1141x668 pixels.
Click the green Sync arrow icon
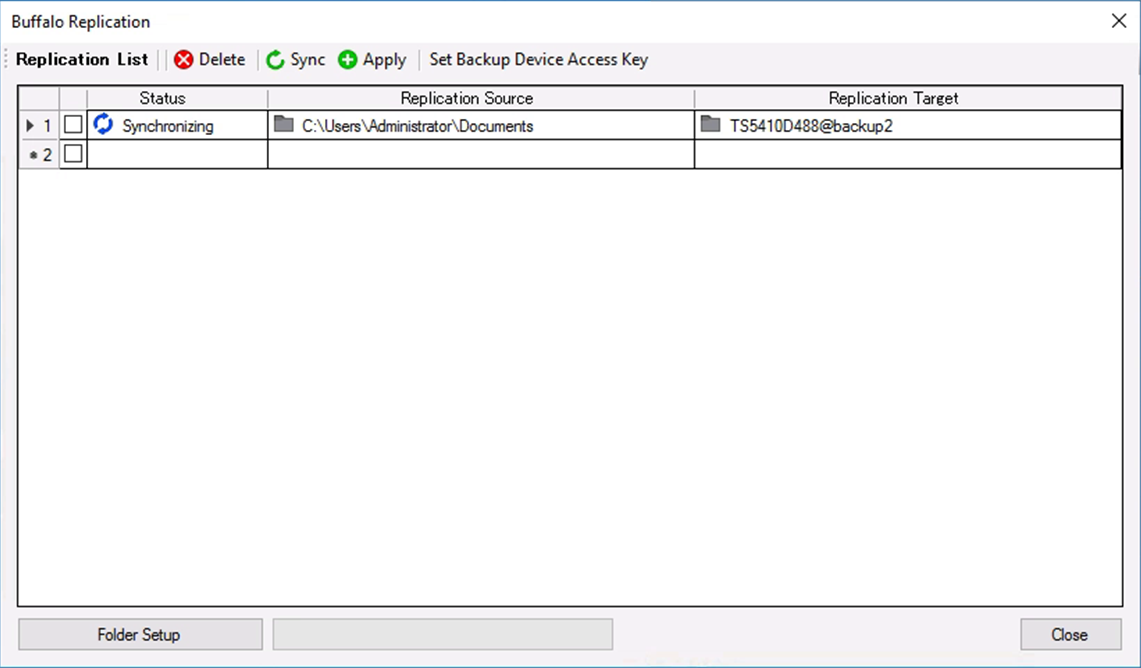point(276,60)
